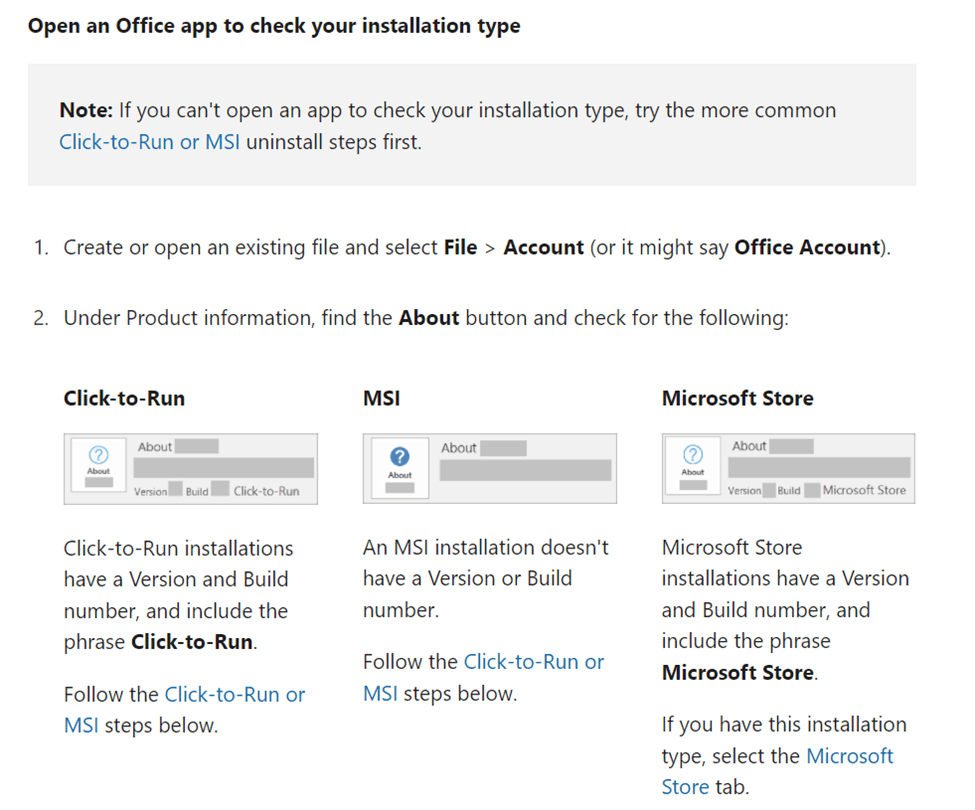Click the 'Build' text in Microsoft Store example image
The height and width of the screenshot is (810, 975).
coord(789,491)
